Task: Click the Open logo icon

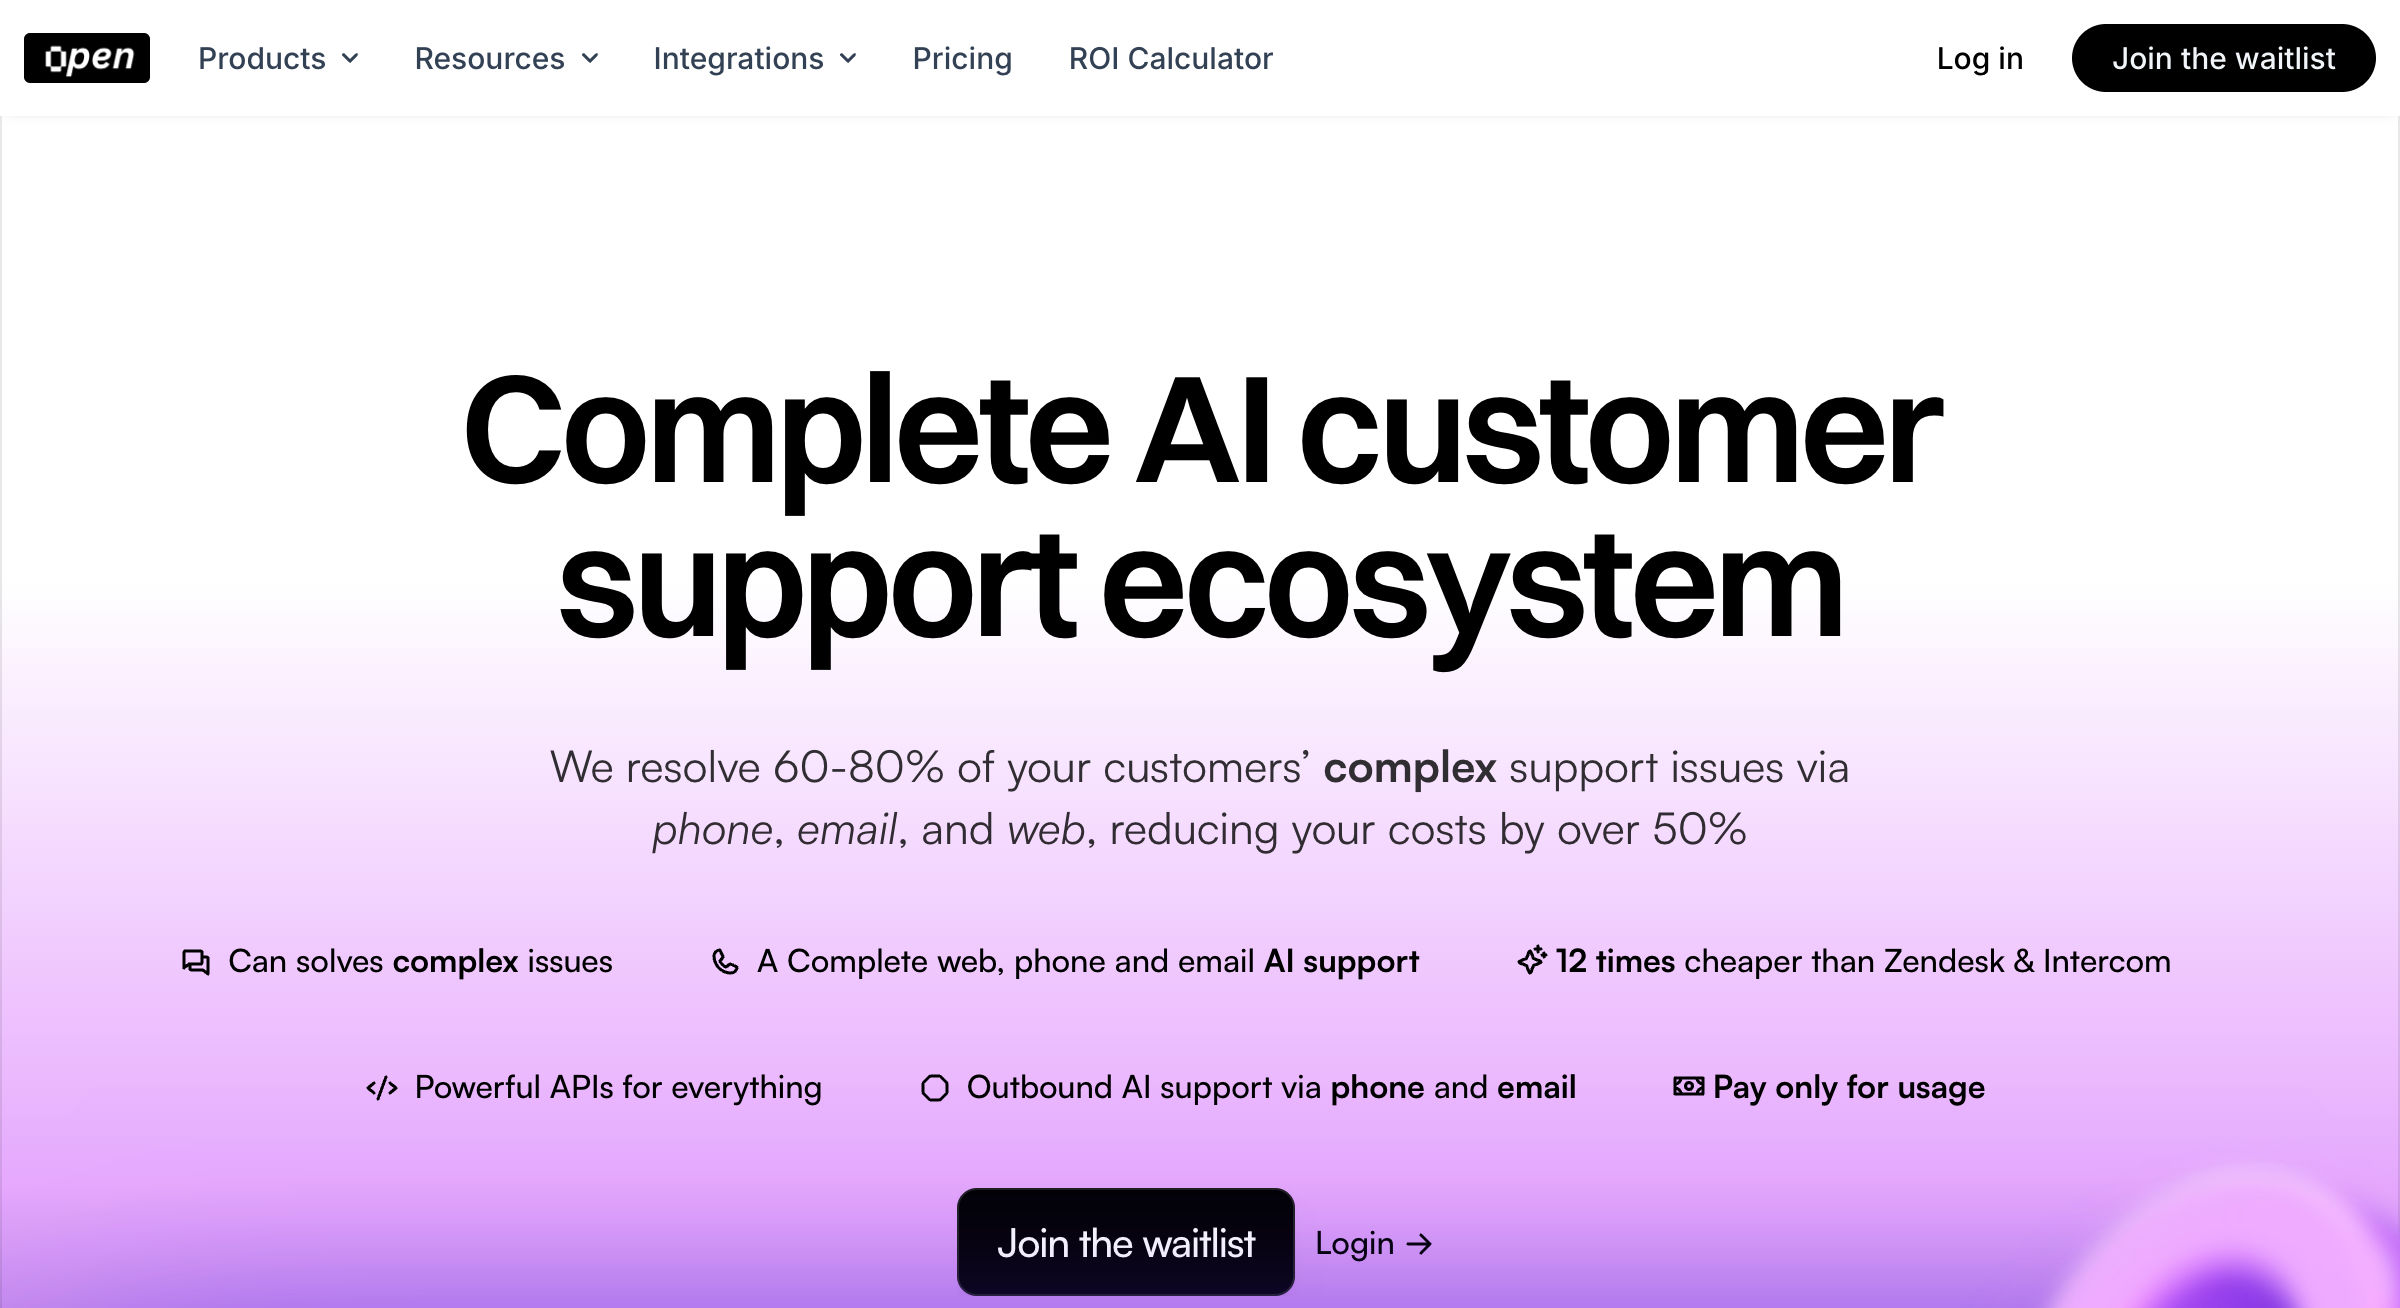Action: (87, 58)
